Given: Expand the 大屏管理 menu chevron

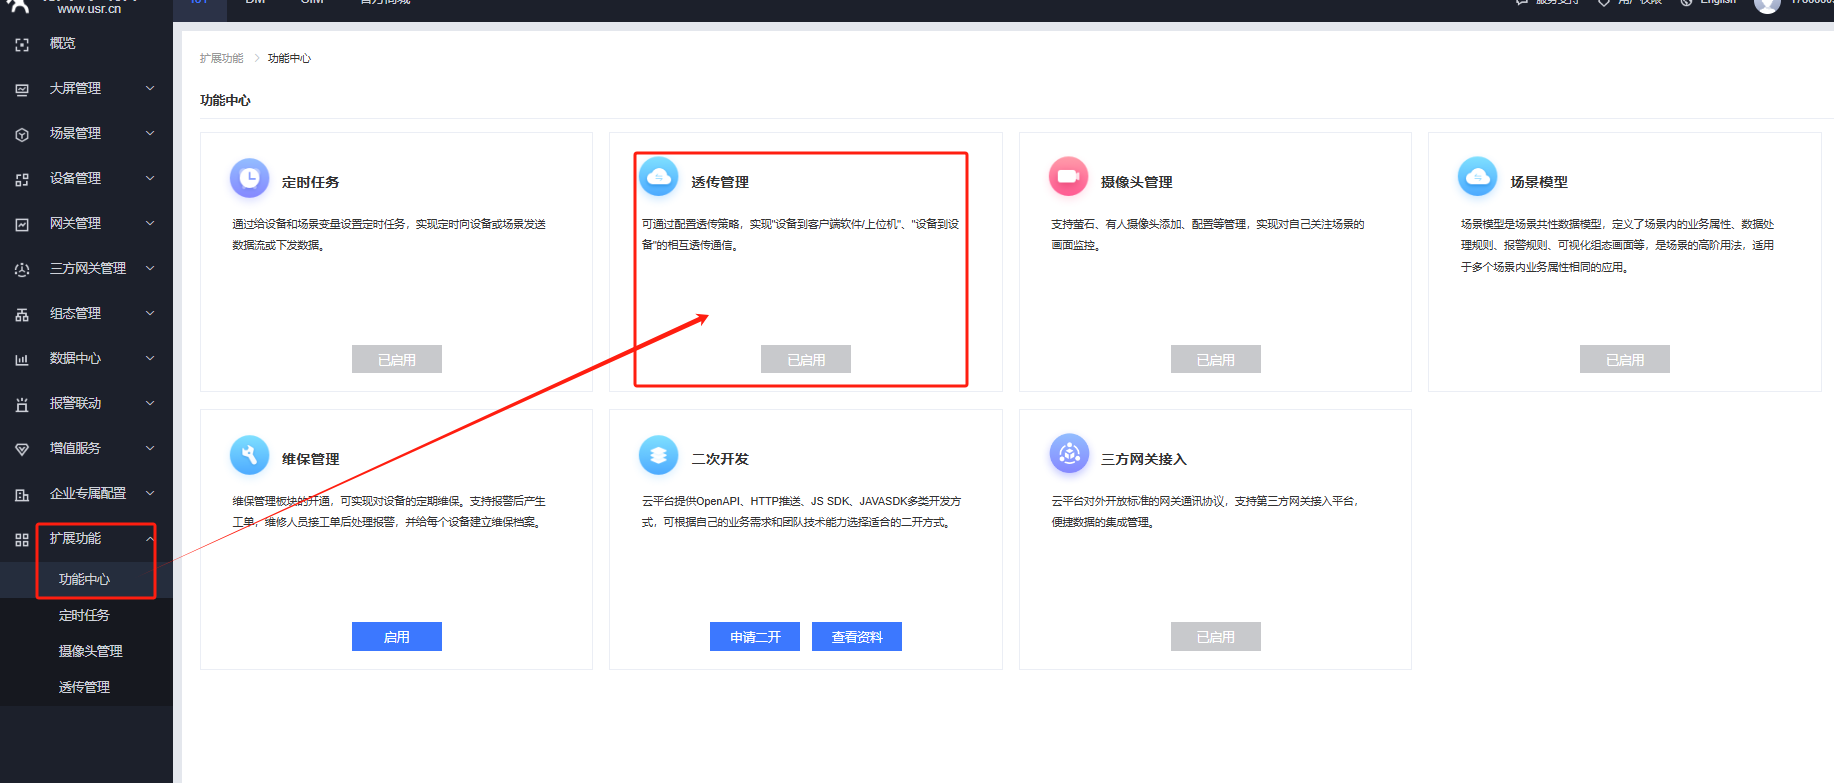Looking at the screenshot, I should pos(150,88).
